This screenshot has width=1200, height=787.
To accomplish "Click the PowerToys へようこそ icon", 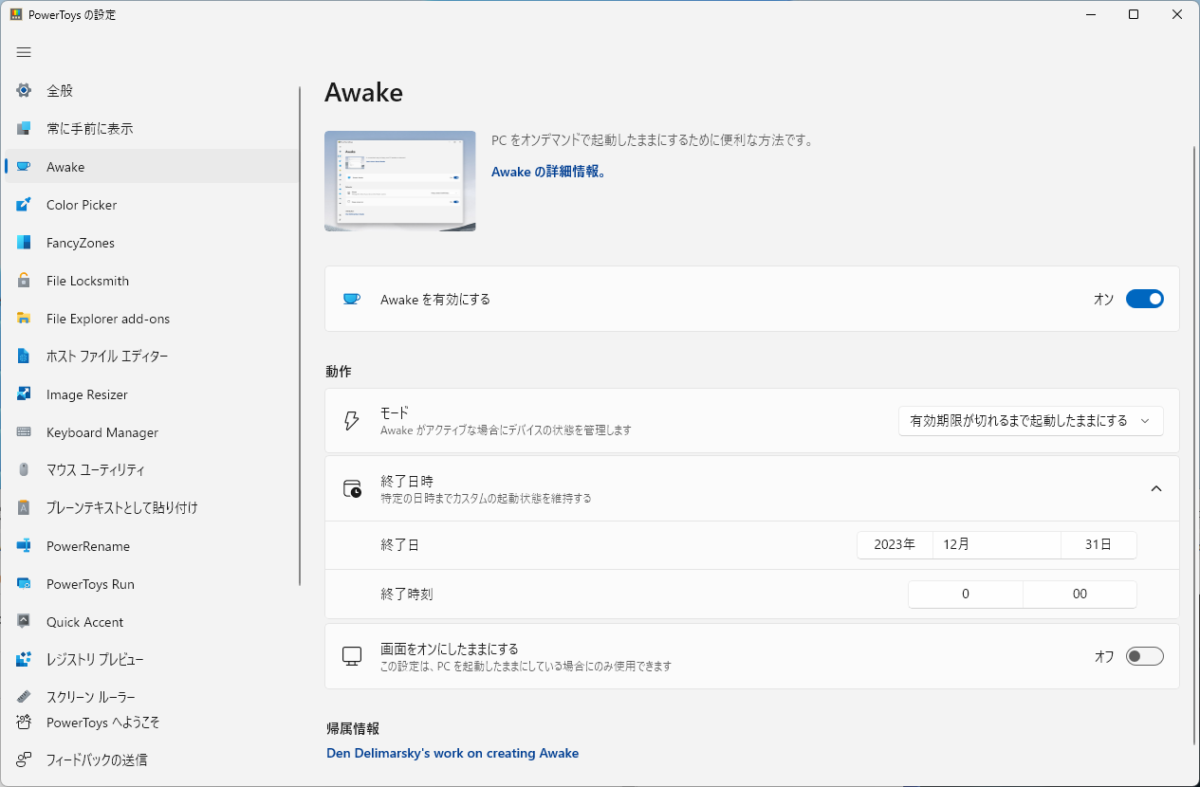I will click(x=24, y=722).
